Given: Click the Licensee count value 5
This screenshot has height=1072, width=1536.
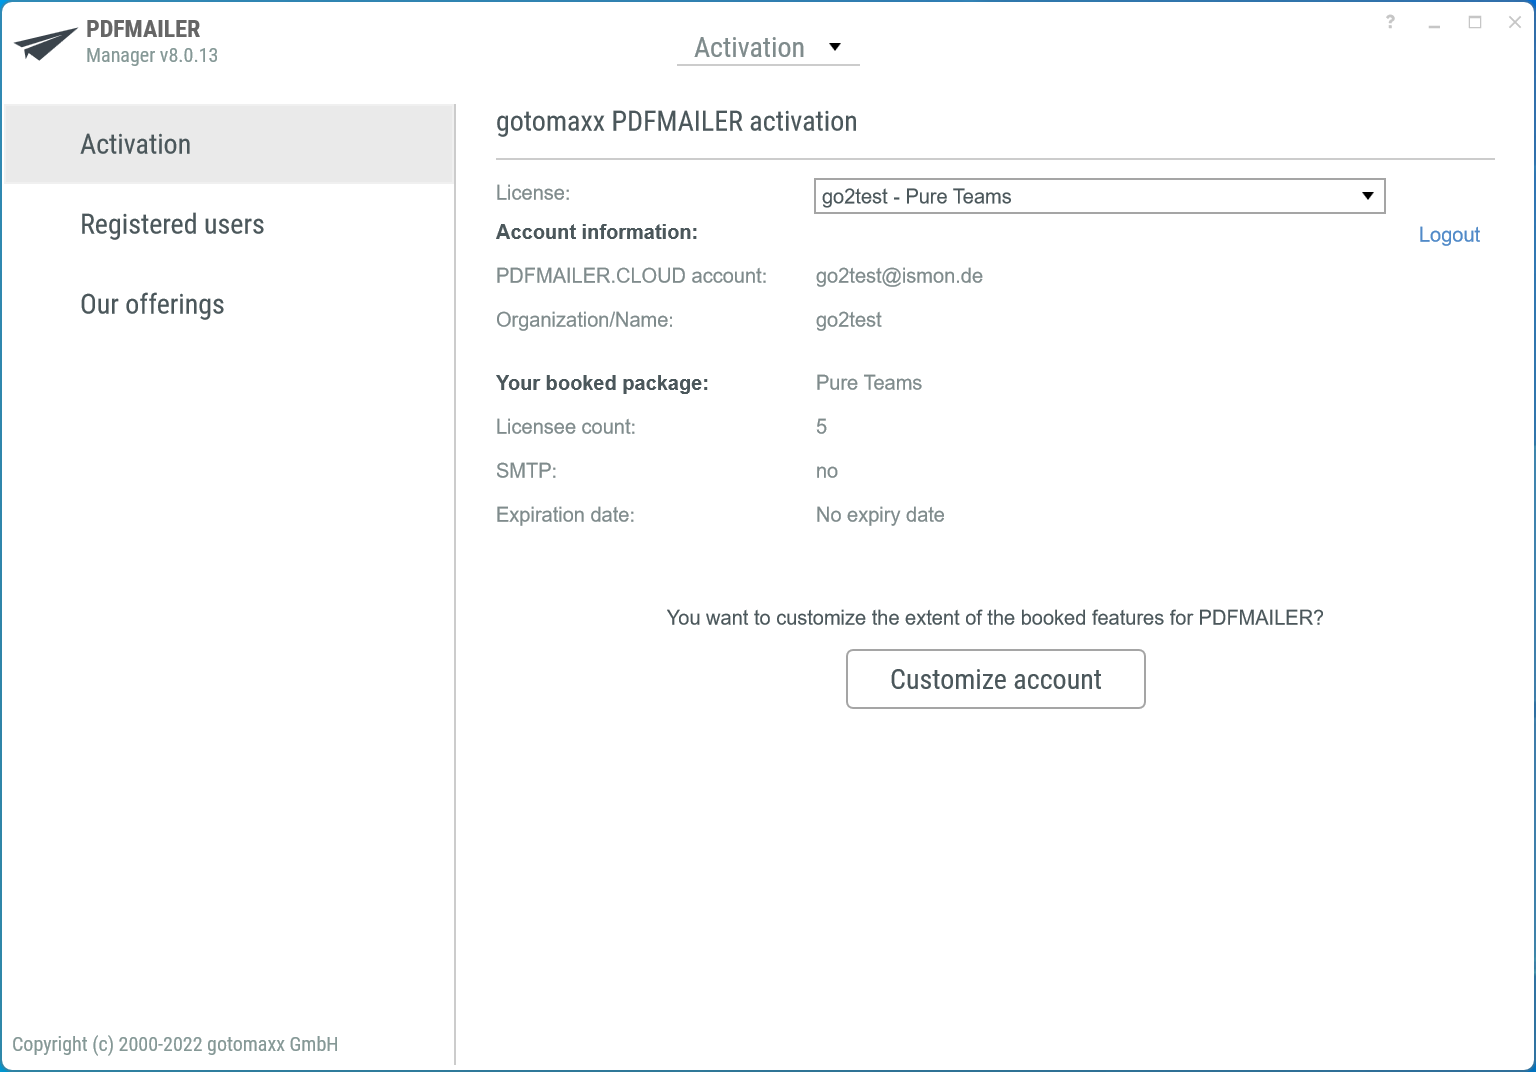Looking at the screenshot, I should (821, 427).
